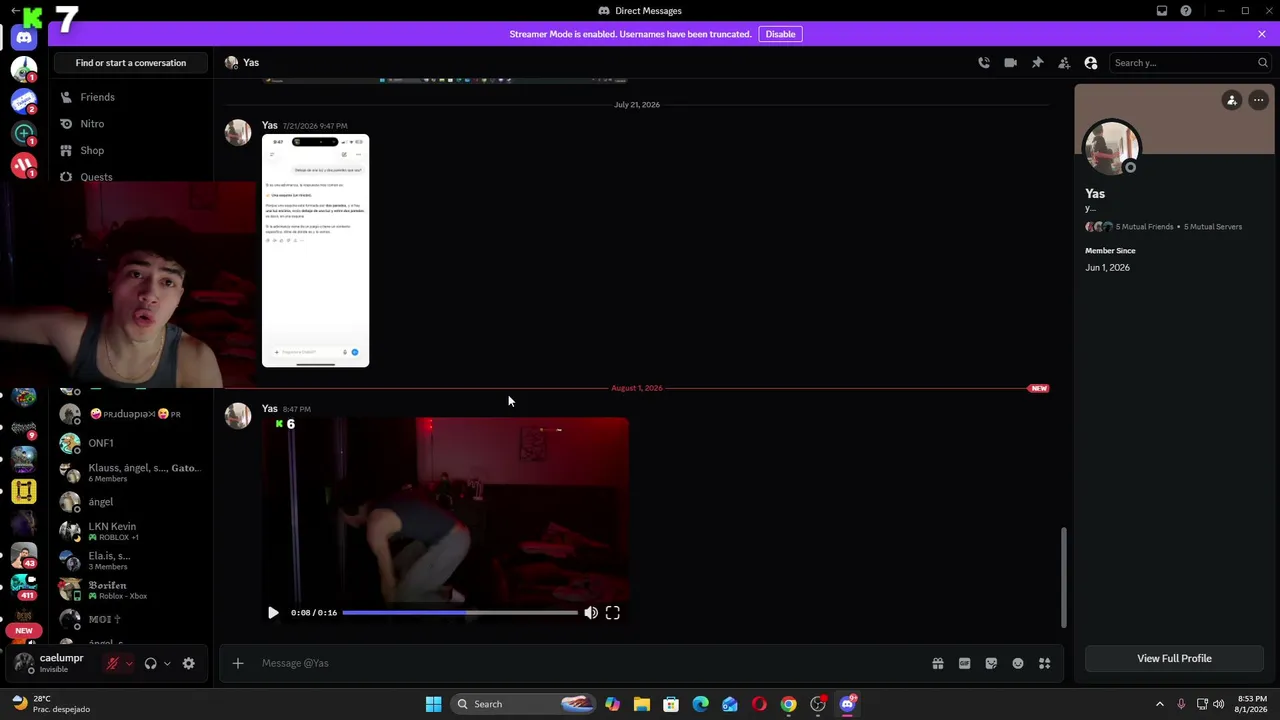
Task: Expand audio output options
Action: click(x=167, y=663)
